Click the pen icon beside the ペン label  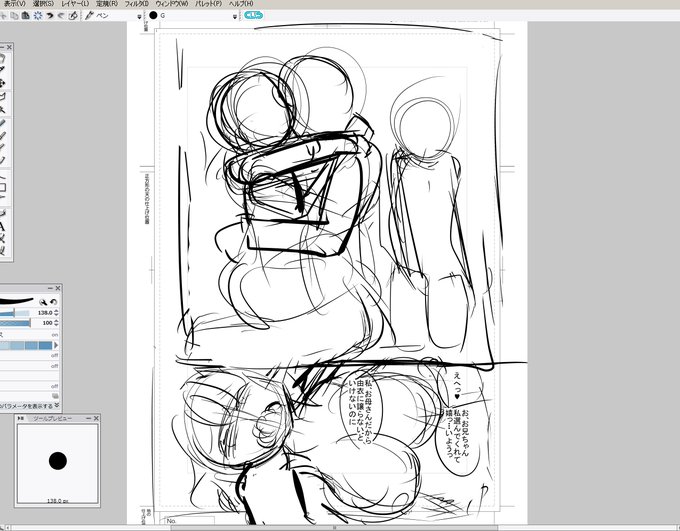89,16
